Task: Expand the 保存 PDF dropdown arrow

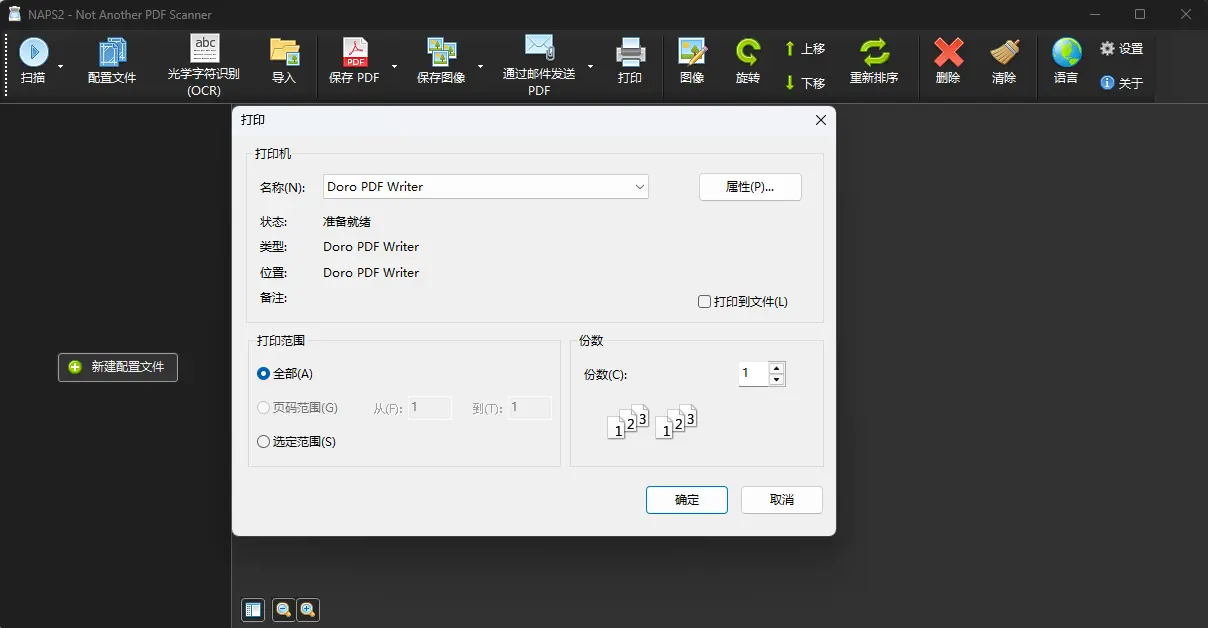Action: 394,66
